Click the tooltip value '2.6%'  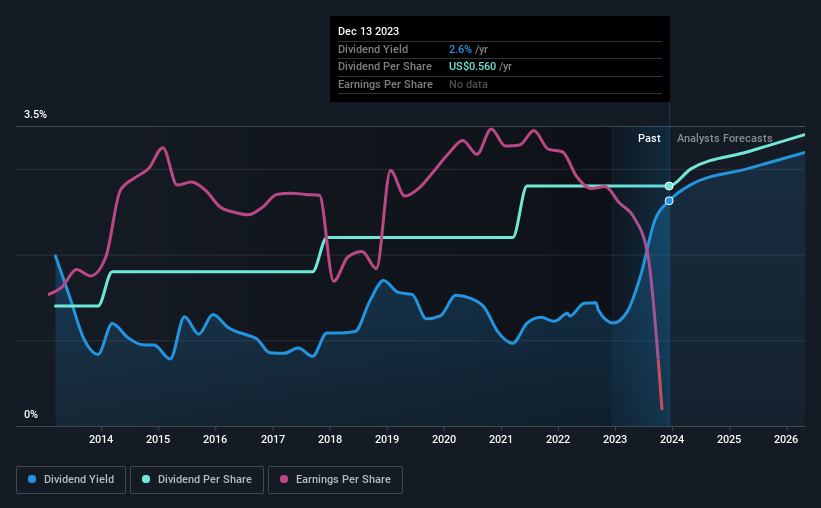point(460,49)
